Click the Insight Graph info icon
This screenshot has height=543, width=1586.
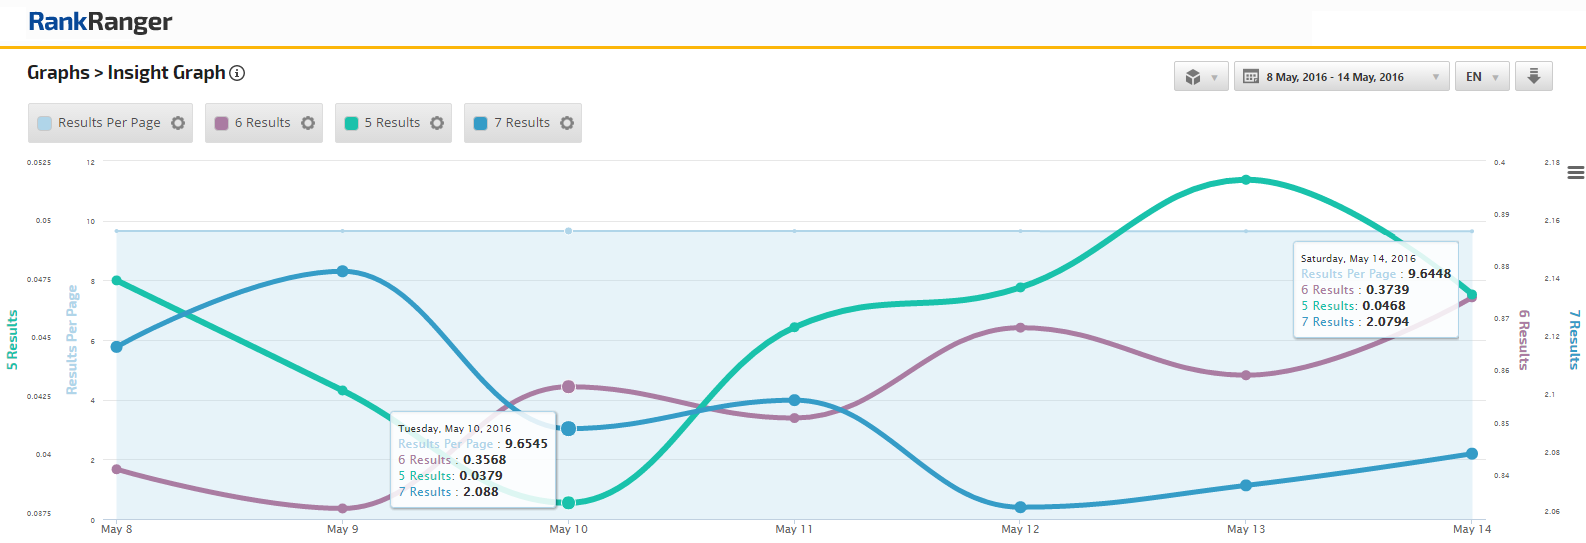pyautogui.click(x=237, y=73)
